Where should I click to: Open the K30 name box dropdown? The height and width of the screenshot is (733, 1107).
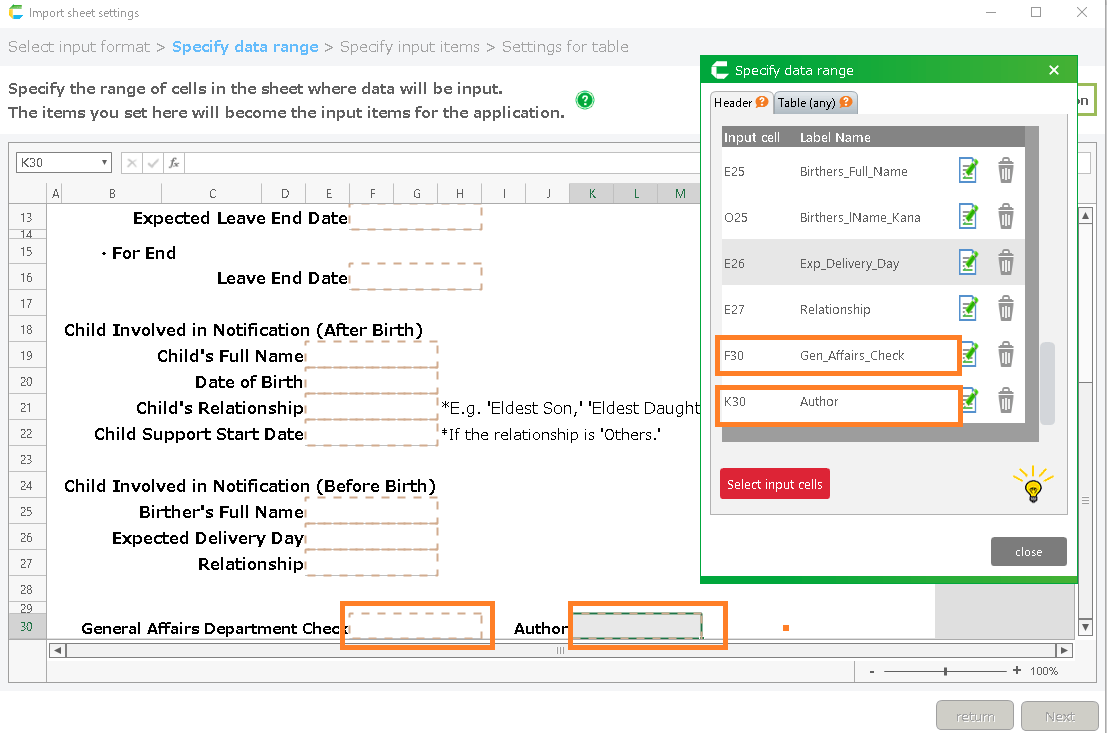point(104,163)
